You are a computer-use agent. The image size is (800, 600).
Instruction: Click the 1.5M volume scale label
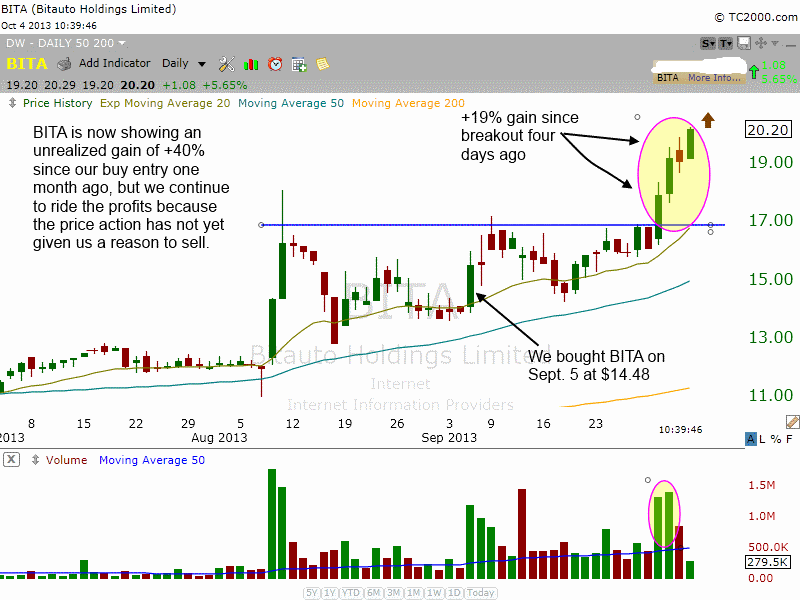coord(762,485)
